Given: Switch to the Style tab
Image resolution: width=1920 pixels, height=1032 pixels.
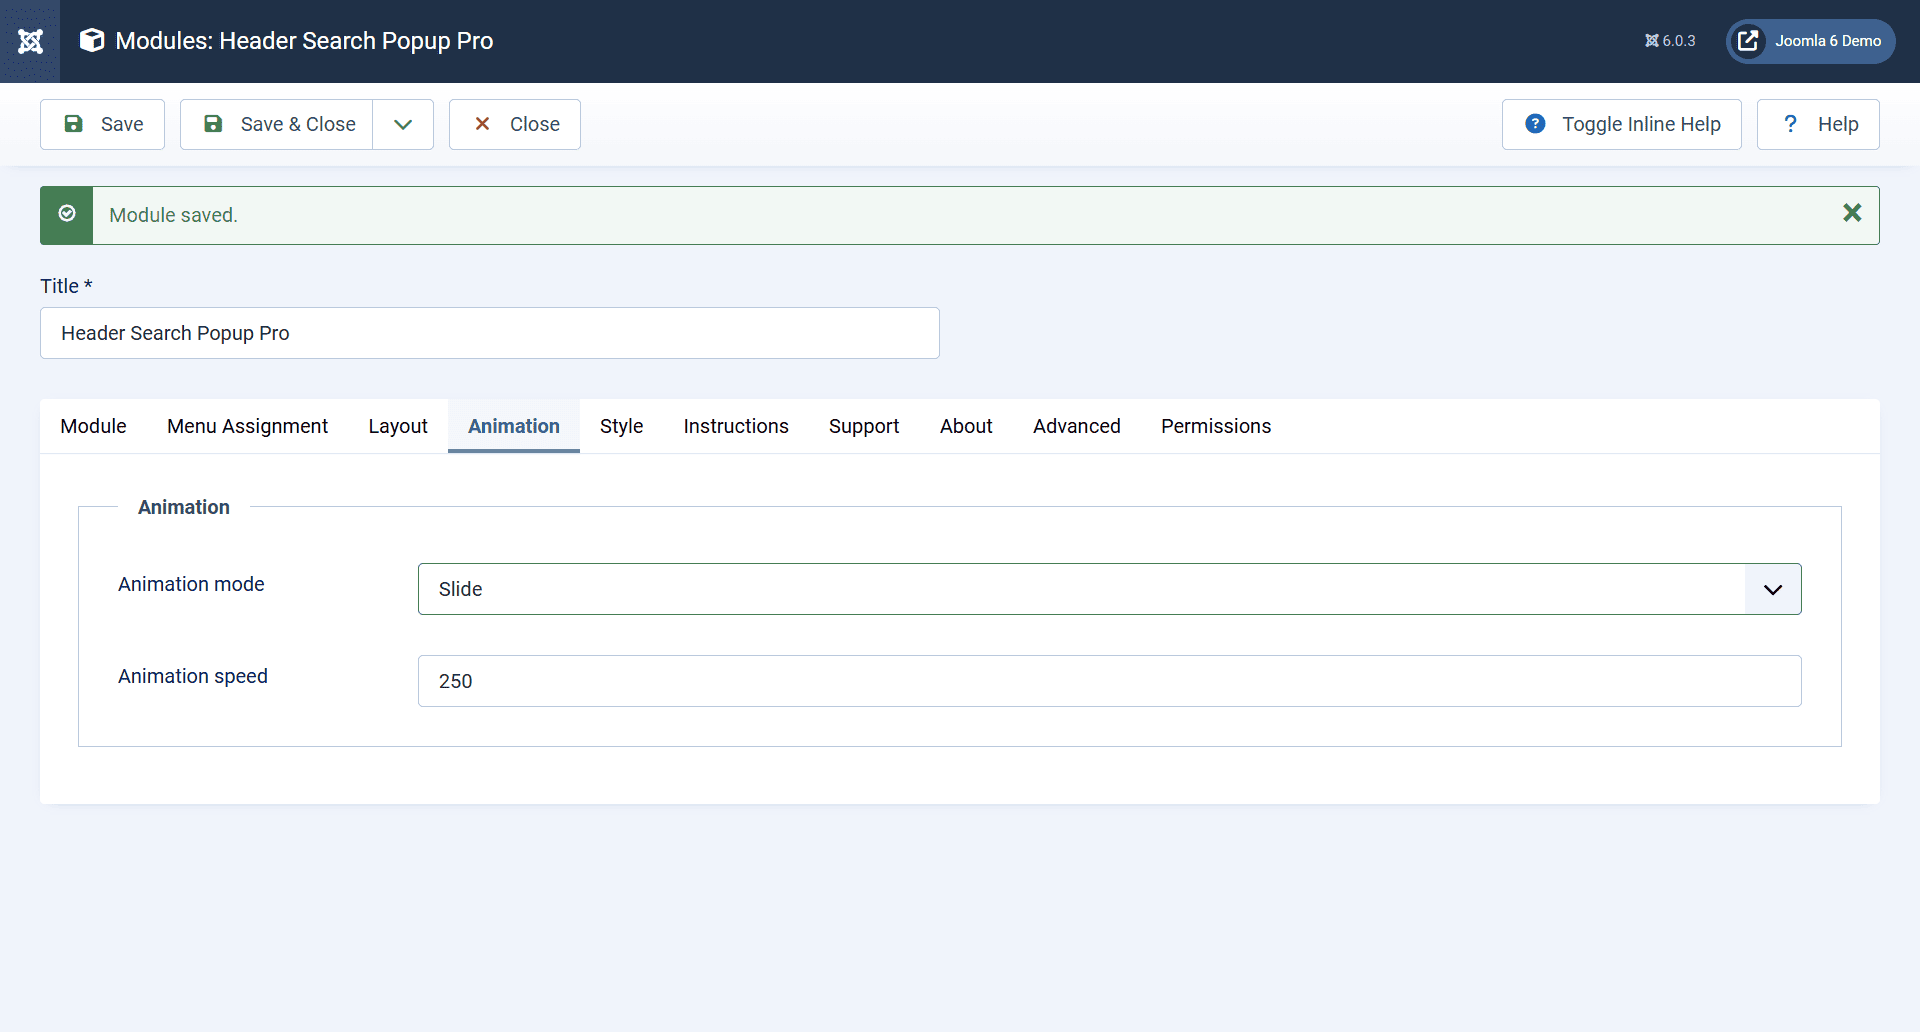Looking at the screenshot, I should click(621, 426).
